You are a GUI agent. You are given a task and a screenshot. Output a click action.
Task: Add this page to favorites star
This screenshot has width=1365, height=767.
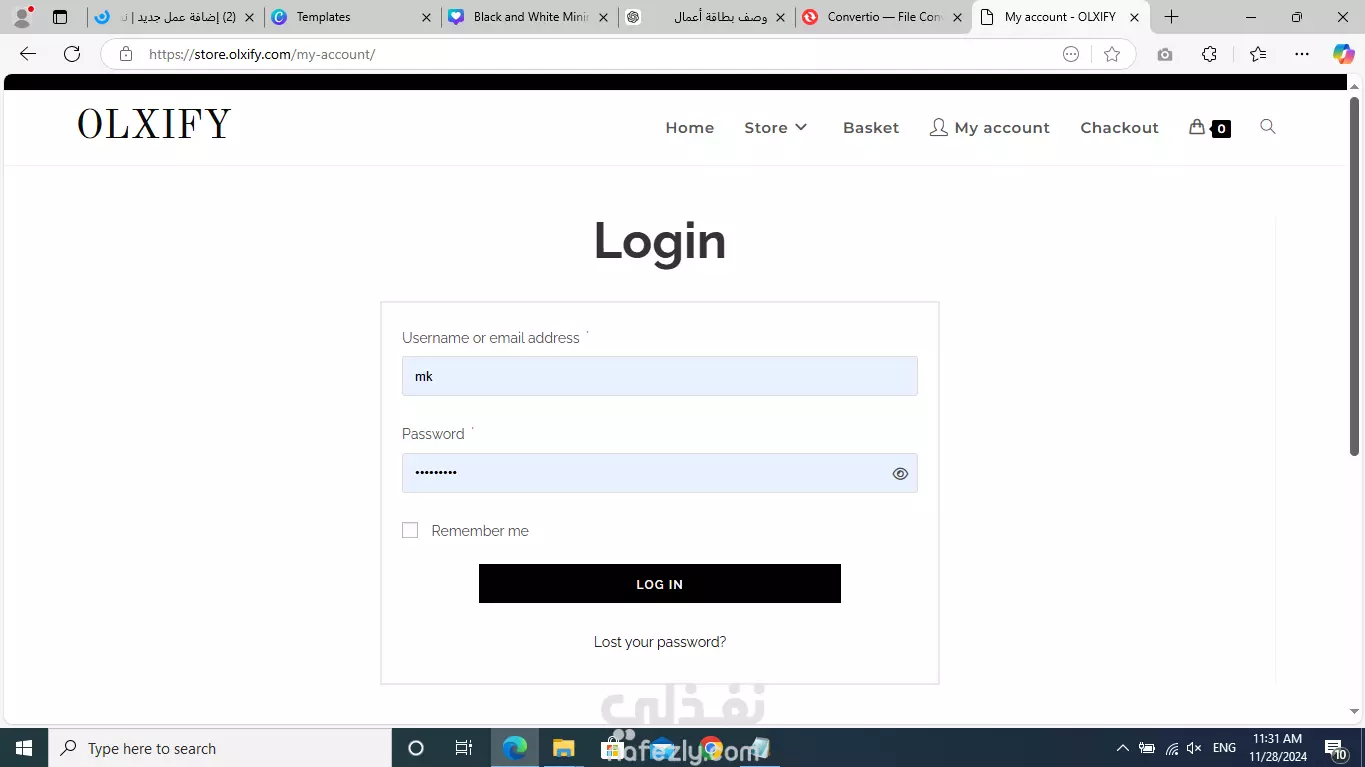click(1112, 54)
